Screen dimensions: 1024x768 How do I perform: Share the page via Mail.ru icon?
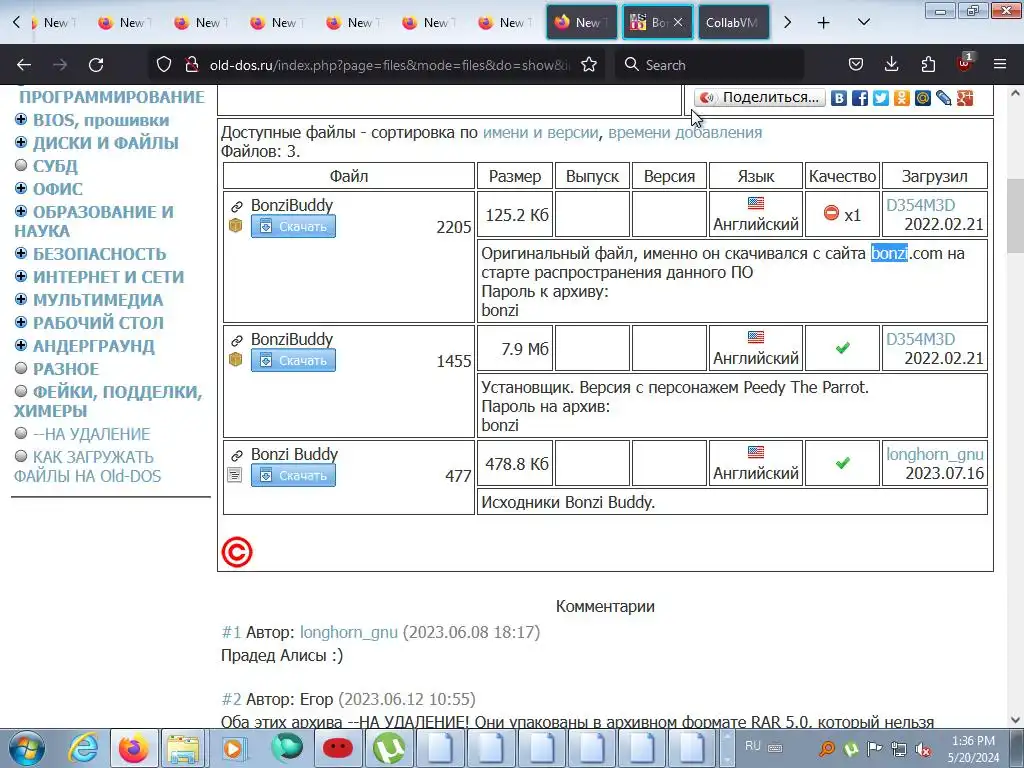[x=923, y=98]
